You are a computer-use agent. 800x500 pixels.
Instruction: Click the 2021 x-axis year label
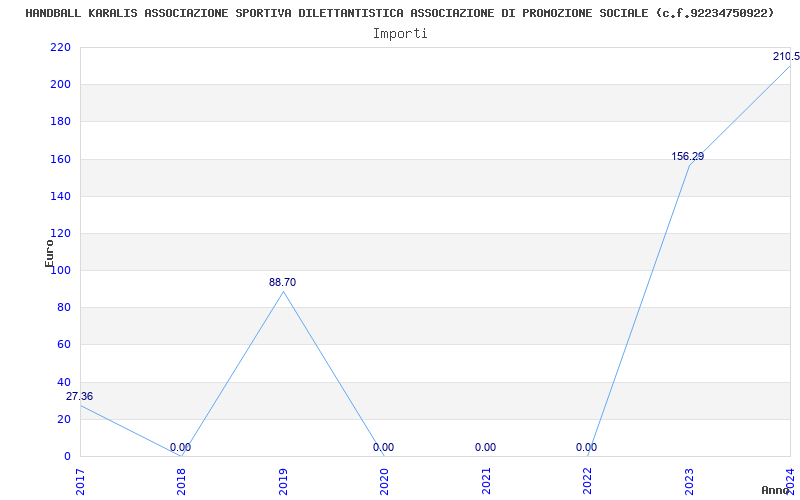(x=486, y=482)
